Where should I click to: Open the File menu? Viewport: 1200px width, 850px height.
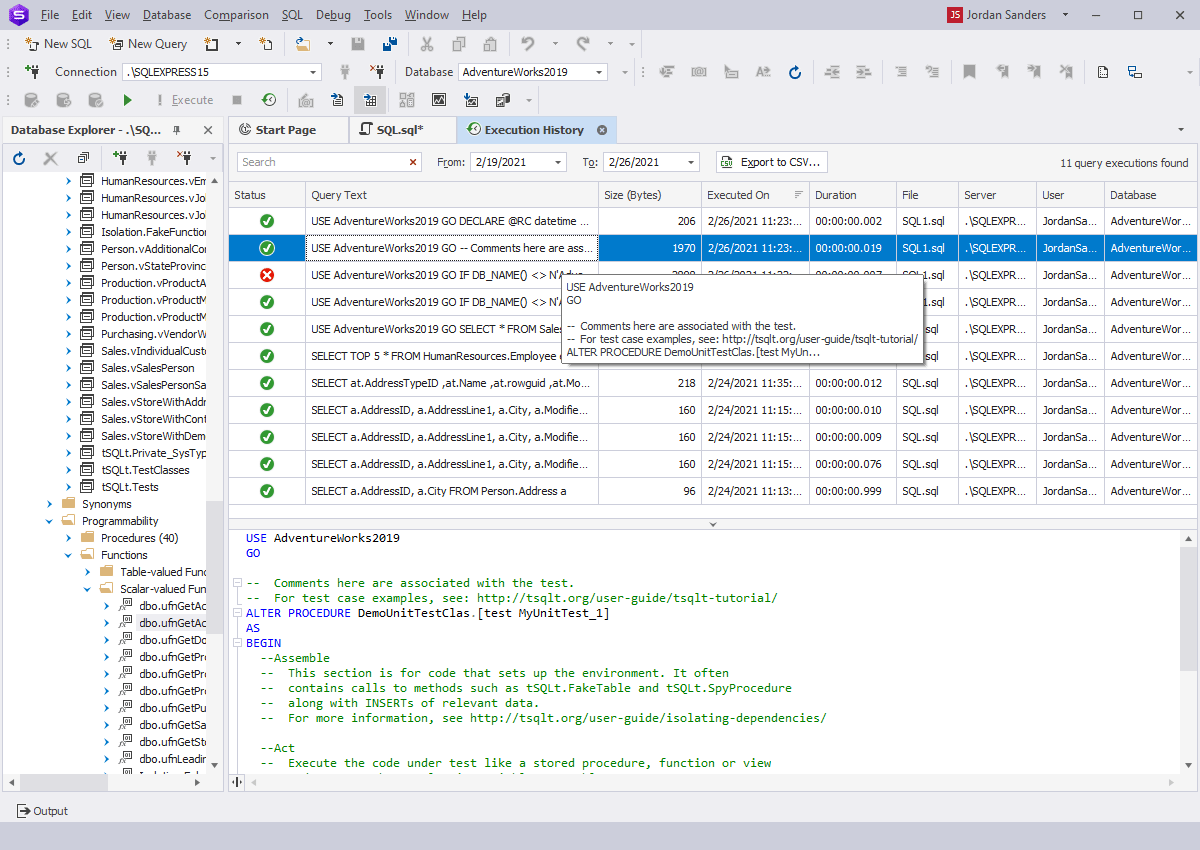coord(50,15)
